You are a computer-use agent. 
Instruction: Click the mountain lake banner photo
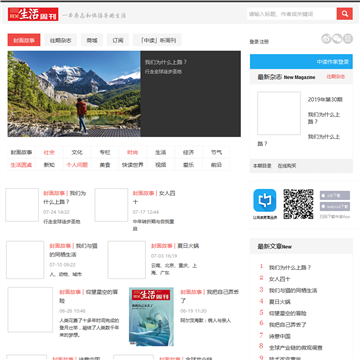pyautogui.click(x=74, y=94)
